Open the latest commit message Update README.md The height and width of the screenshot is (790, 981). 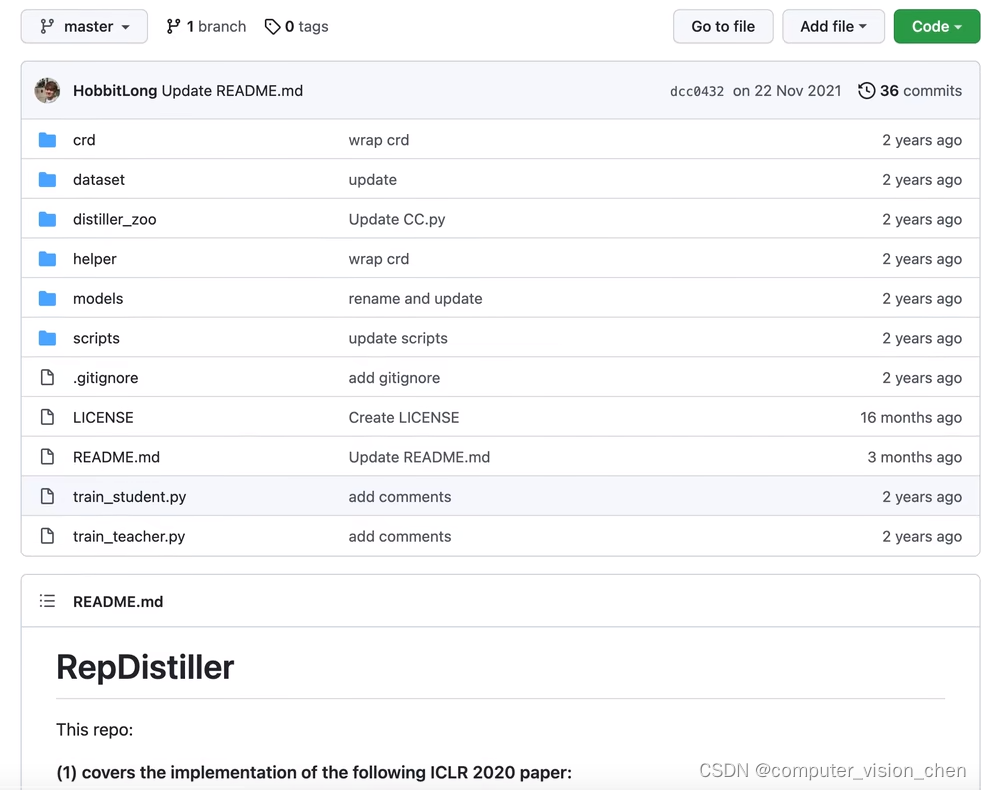232,91
